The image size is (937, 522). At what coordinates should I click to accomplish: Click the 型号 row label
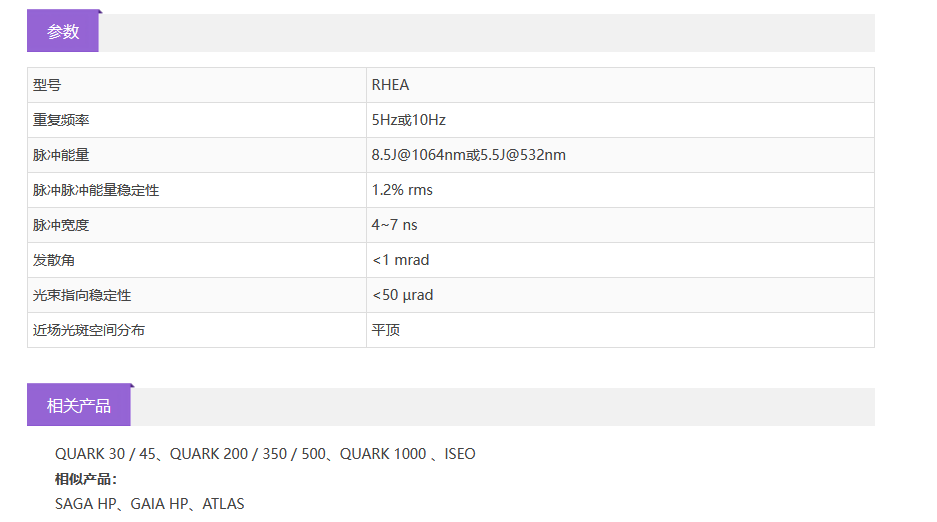coord(47,85)
